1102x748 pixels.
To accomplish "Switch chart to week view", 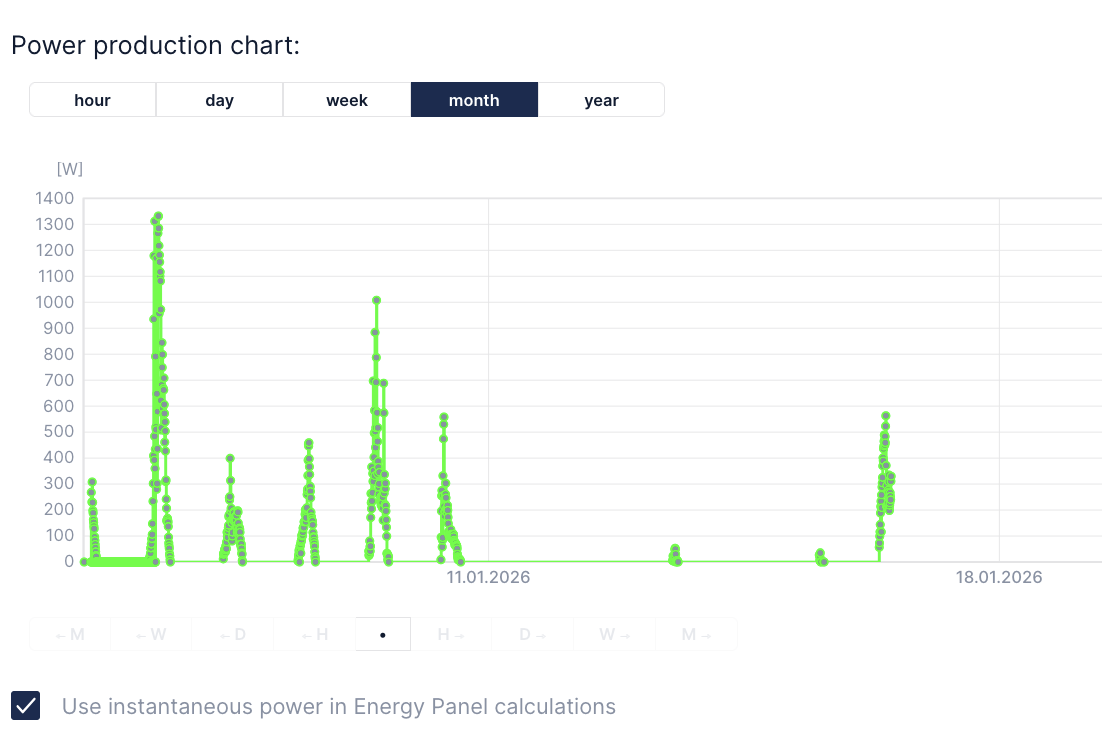I will (x=347, y=100).
